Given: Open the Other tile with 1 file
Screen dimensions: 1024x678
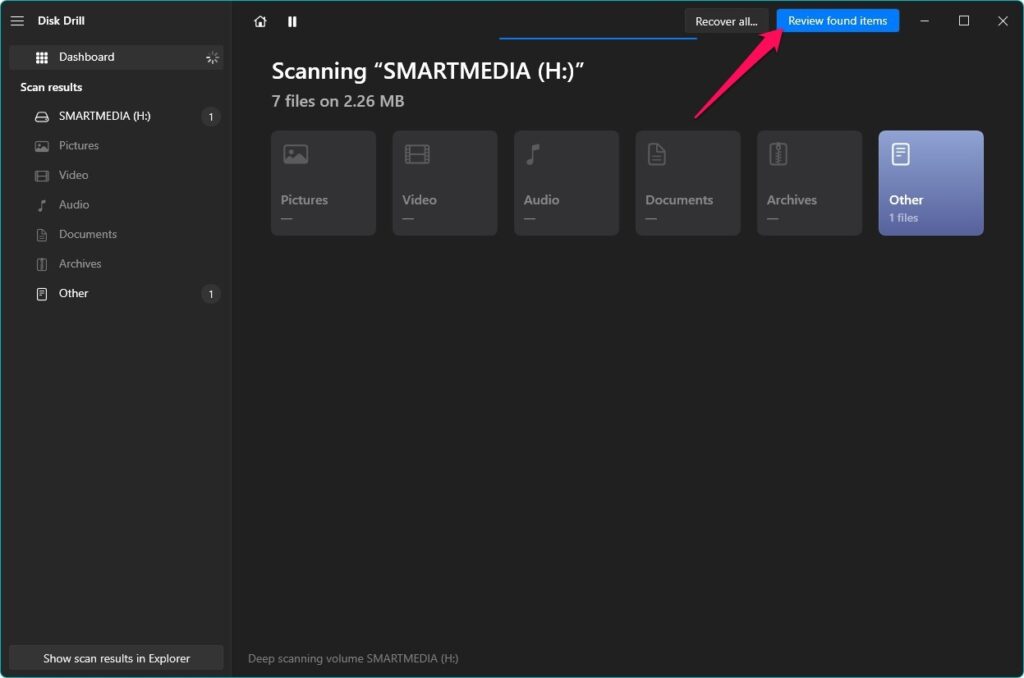Looking at the screenshot, I should (x=930, y=182).
